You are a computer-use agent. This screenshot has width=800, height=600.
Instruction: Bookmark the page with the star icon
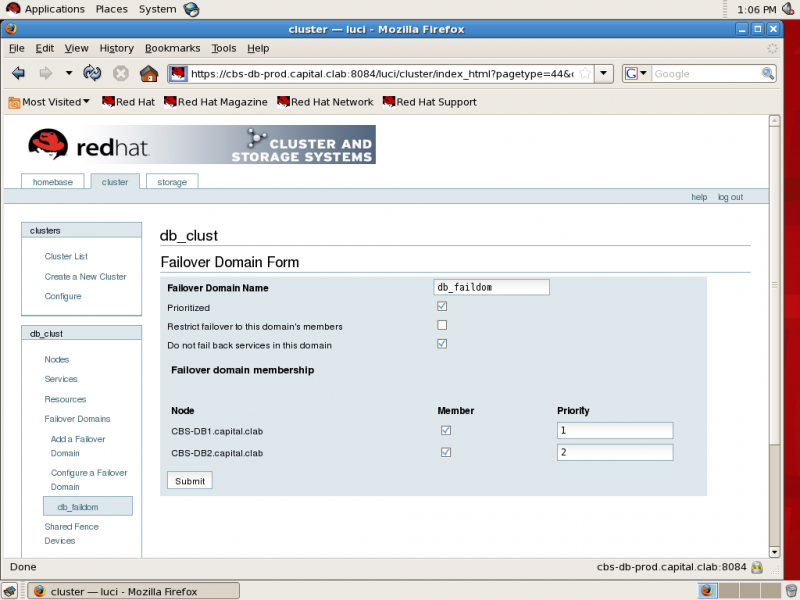(x=585, y=73)
